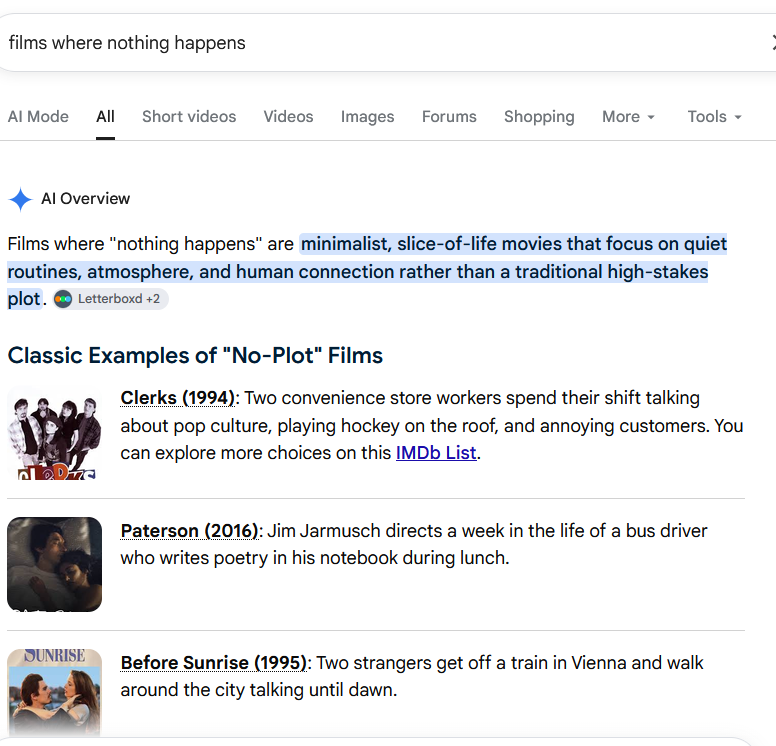The image size is (776, 746).
Task: Click the Clerks (1994) title link
Action: pyautogui.click(x=178, y=398)
